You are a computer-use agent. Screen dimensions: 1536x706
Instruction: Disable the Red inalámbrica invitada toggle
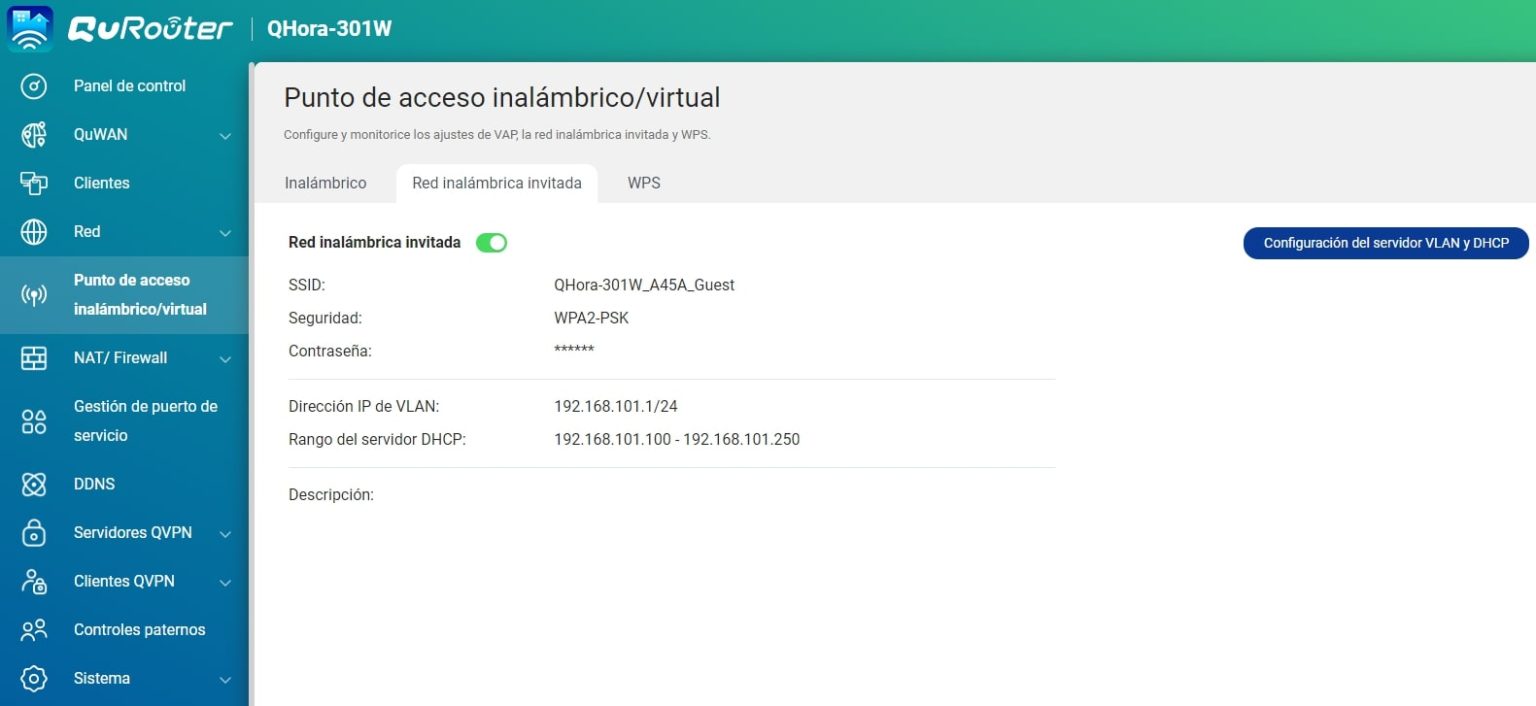pos(491,242)
